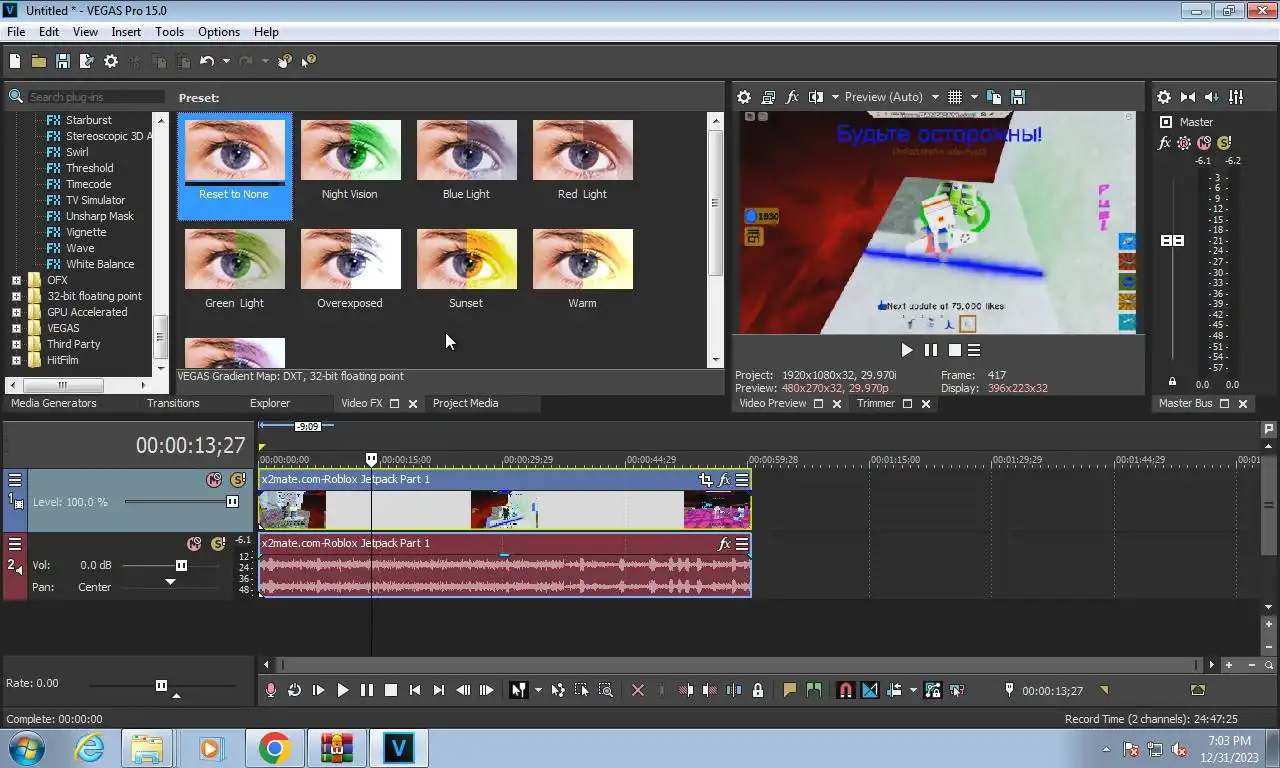The height and width of the screenshot is (768, 1280).
Task: Click the Search plug-ins field
Action: coord(95,97)
